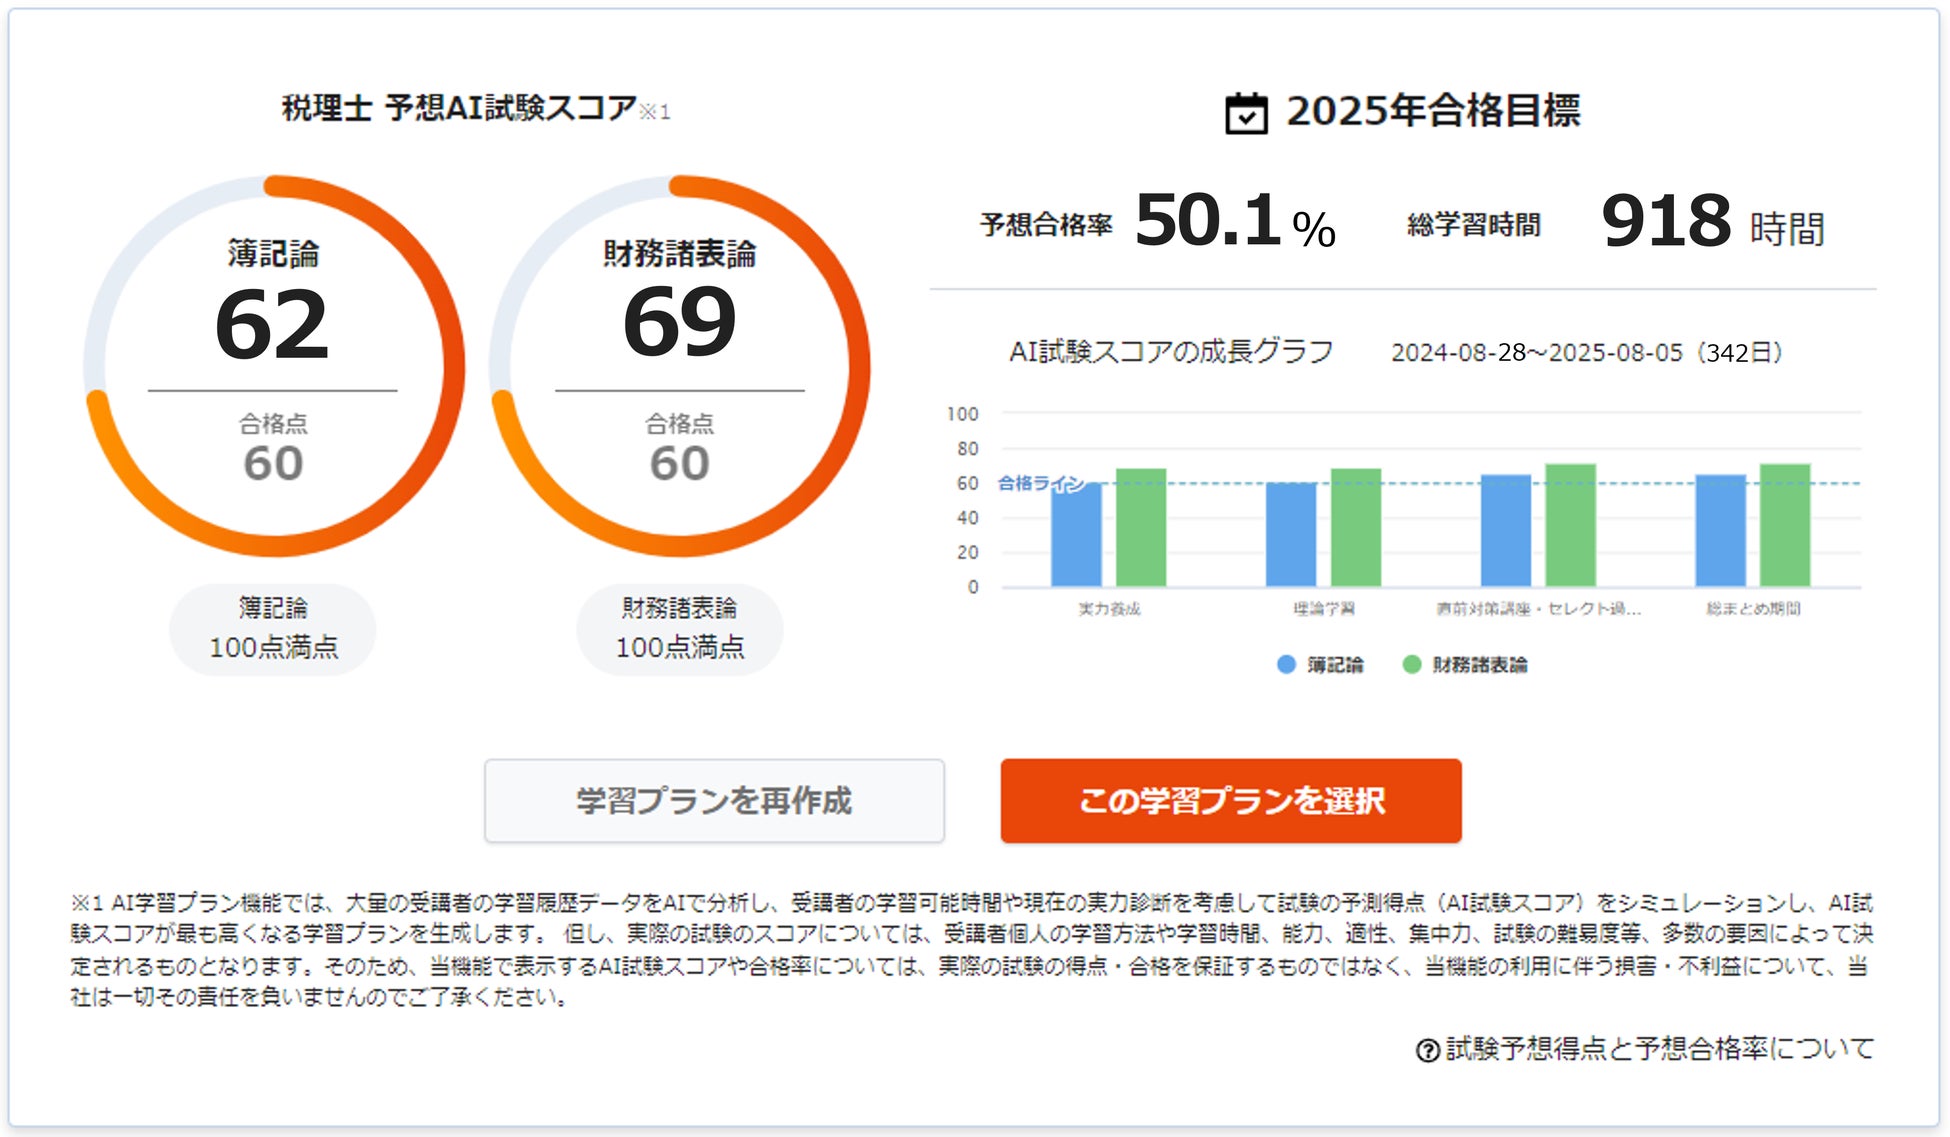Click the 合格ライン label on the chart
1950x1137 pixels.
tap(1040, 483)
